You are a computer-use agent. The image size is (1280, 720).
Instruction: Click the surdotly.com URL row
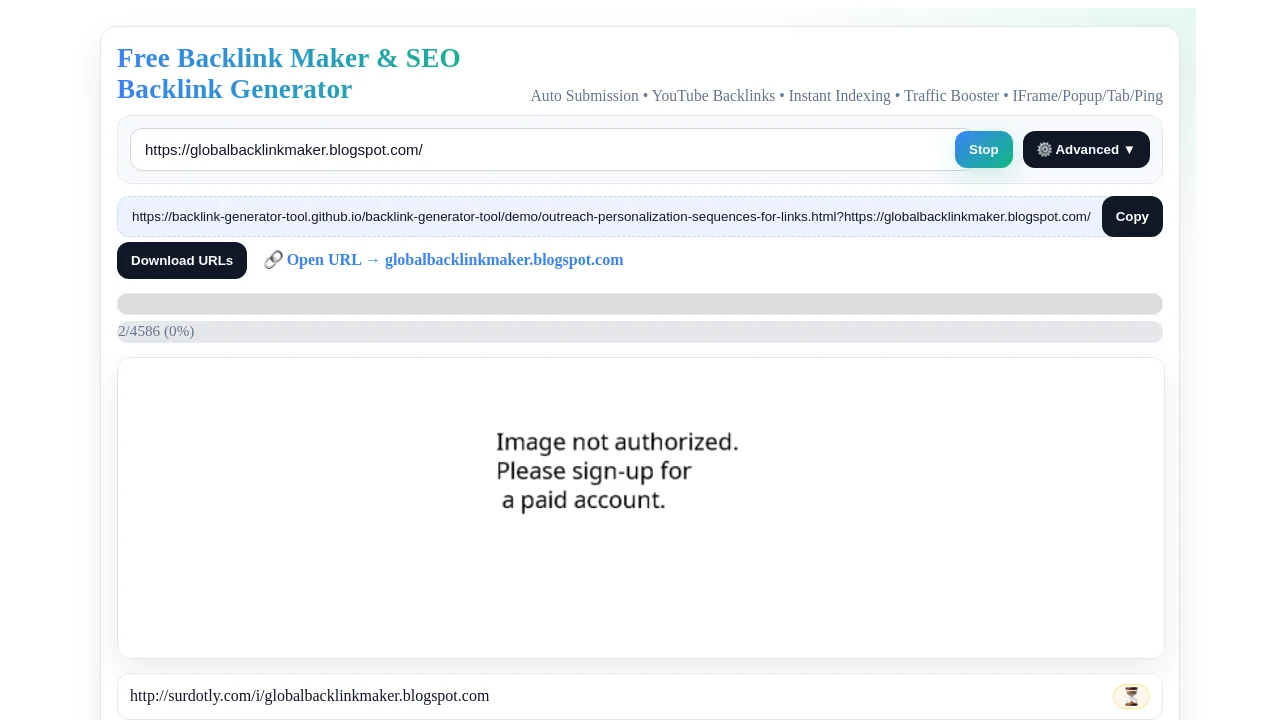(640, 696)
